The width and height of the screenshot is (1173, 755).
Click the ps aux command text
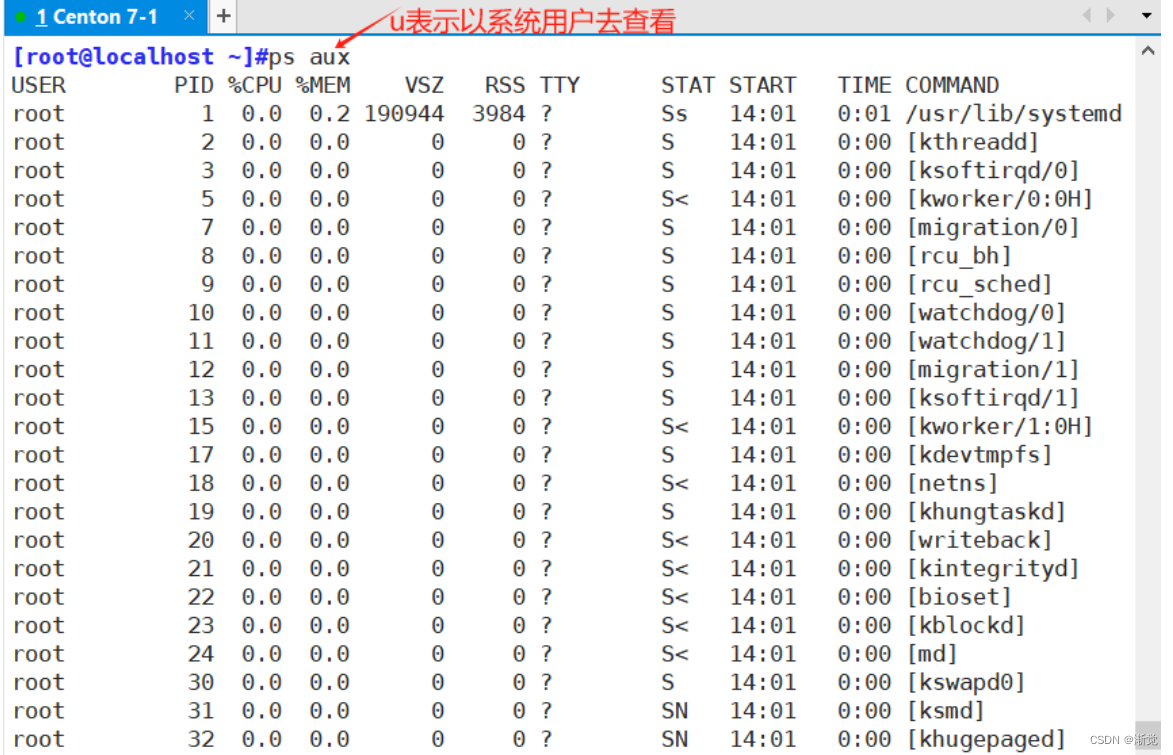(x=307, y=57)
